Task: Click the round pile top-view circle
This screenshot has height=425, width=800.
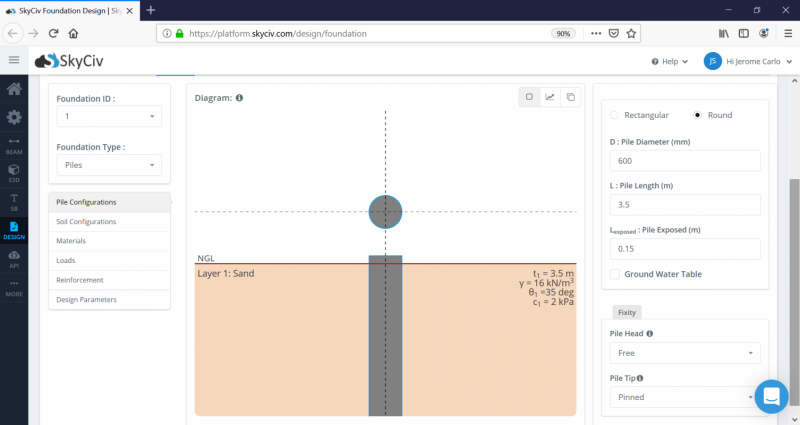Action: tap(385, 212)
